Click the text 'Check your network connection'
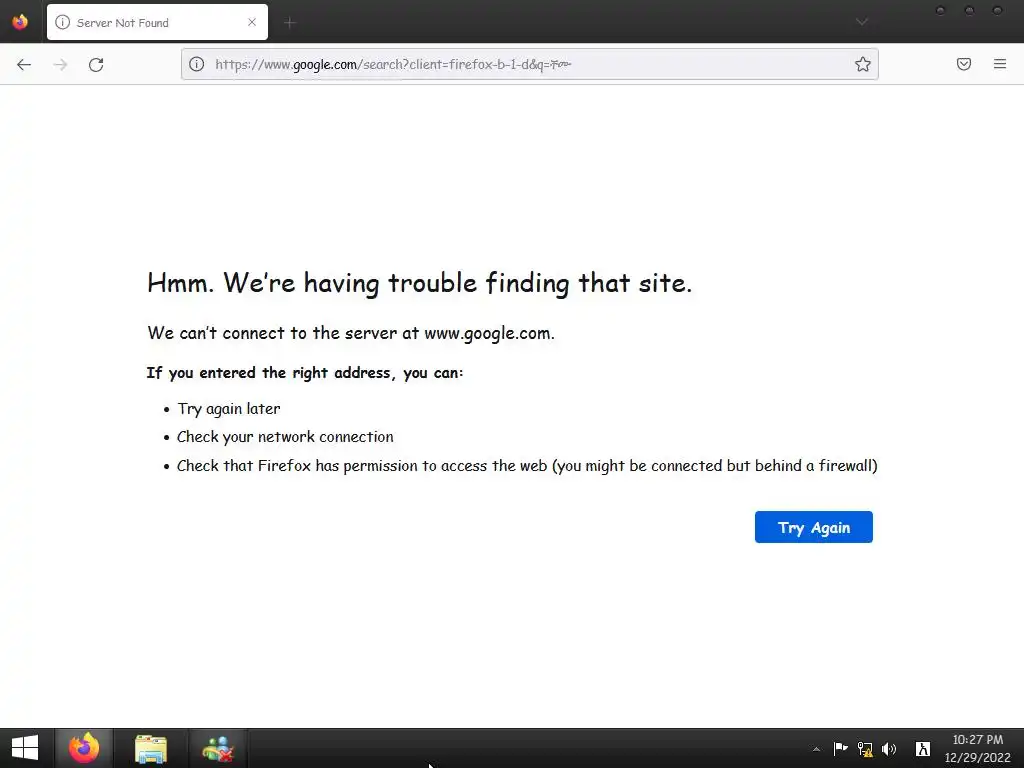The height and width of the screenshot is (768, 1024). coord(285,437)
